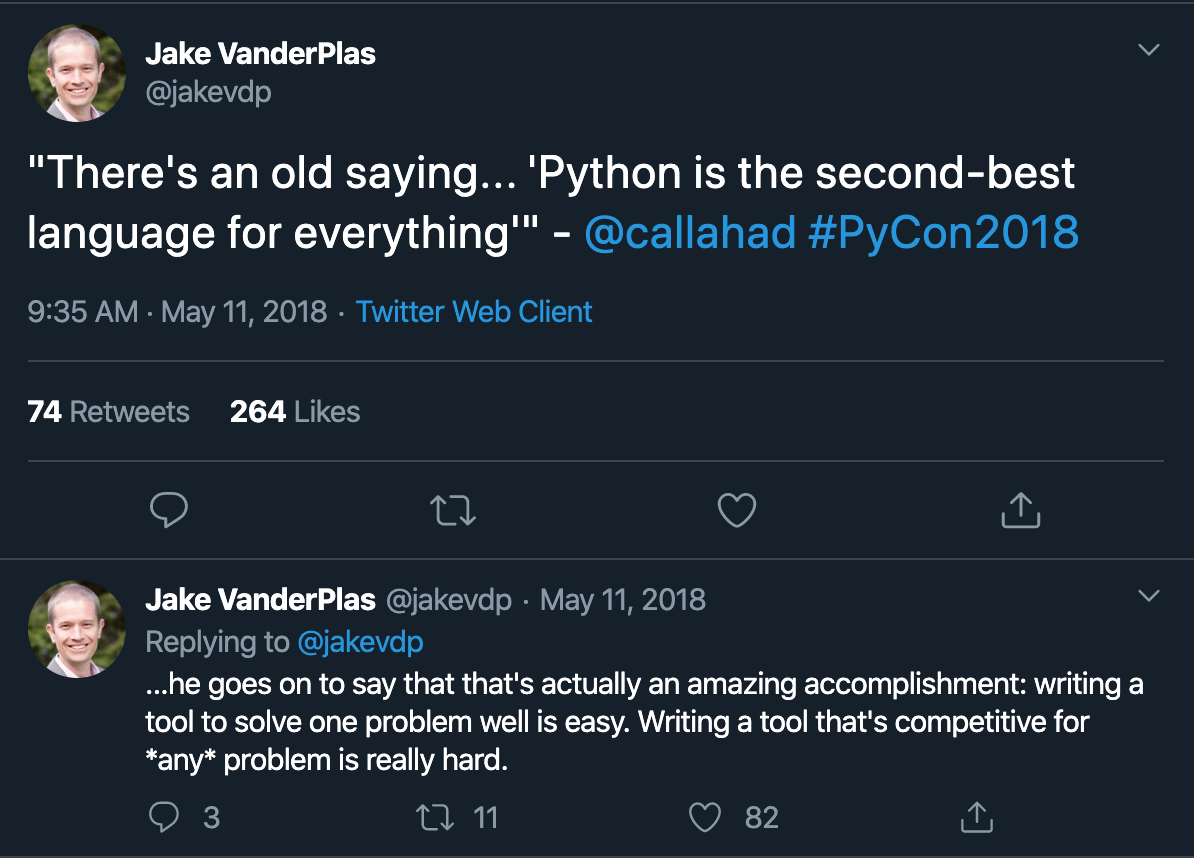Viewport: 1194px width, 858px height.
Task: Share the follow-up reply tweet
Action: coord(975,817)
